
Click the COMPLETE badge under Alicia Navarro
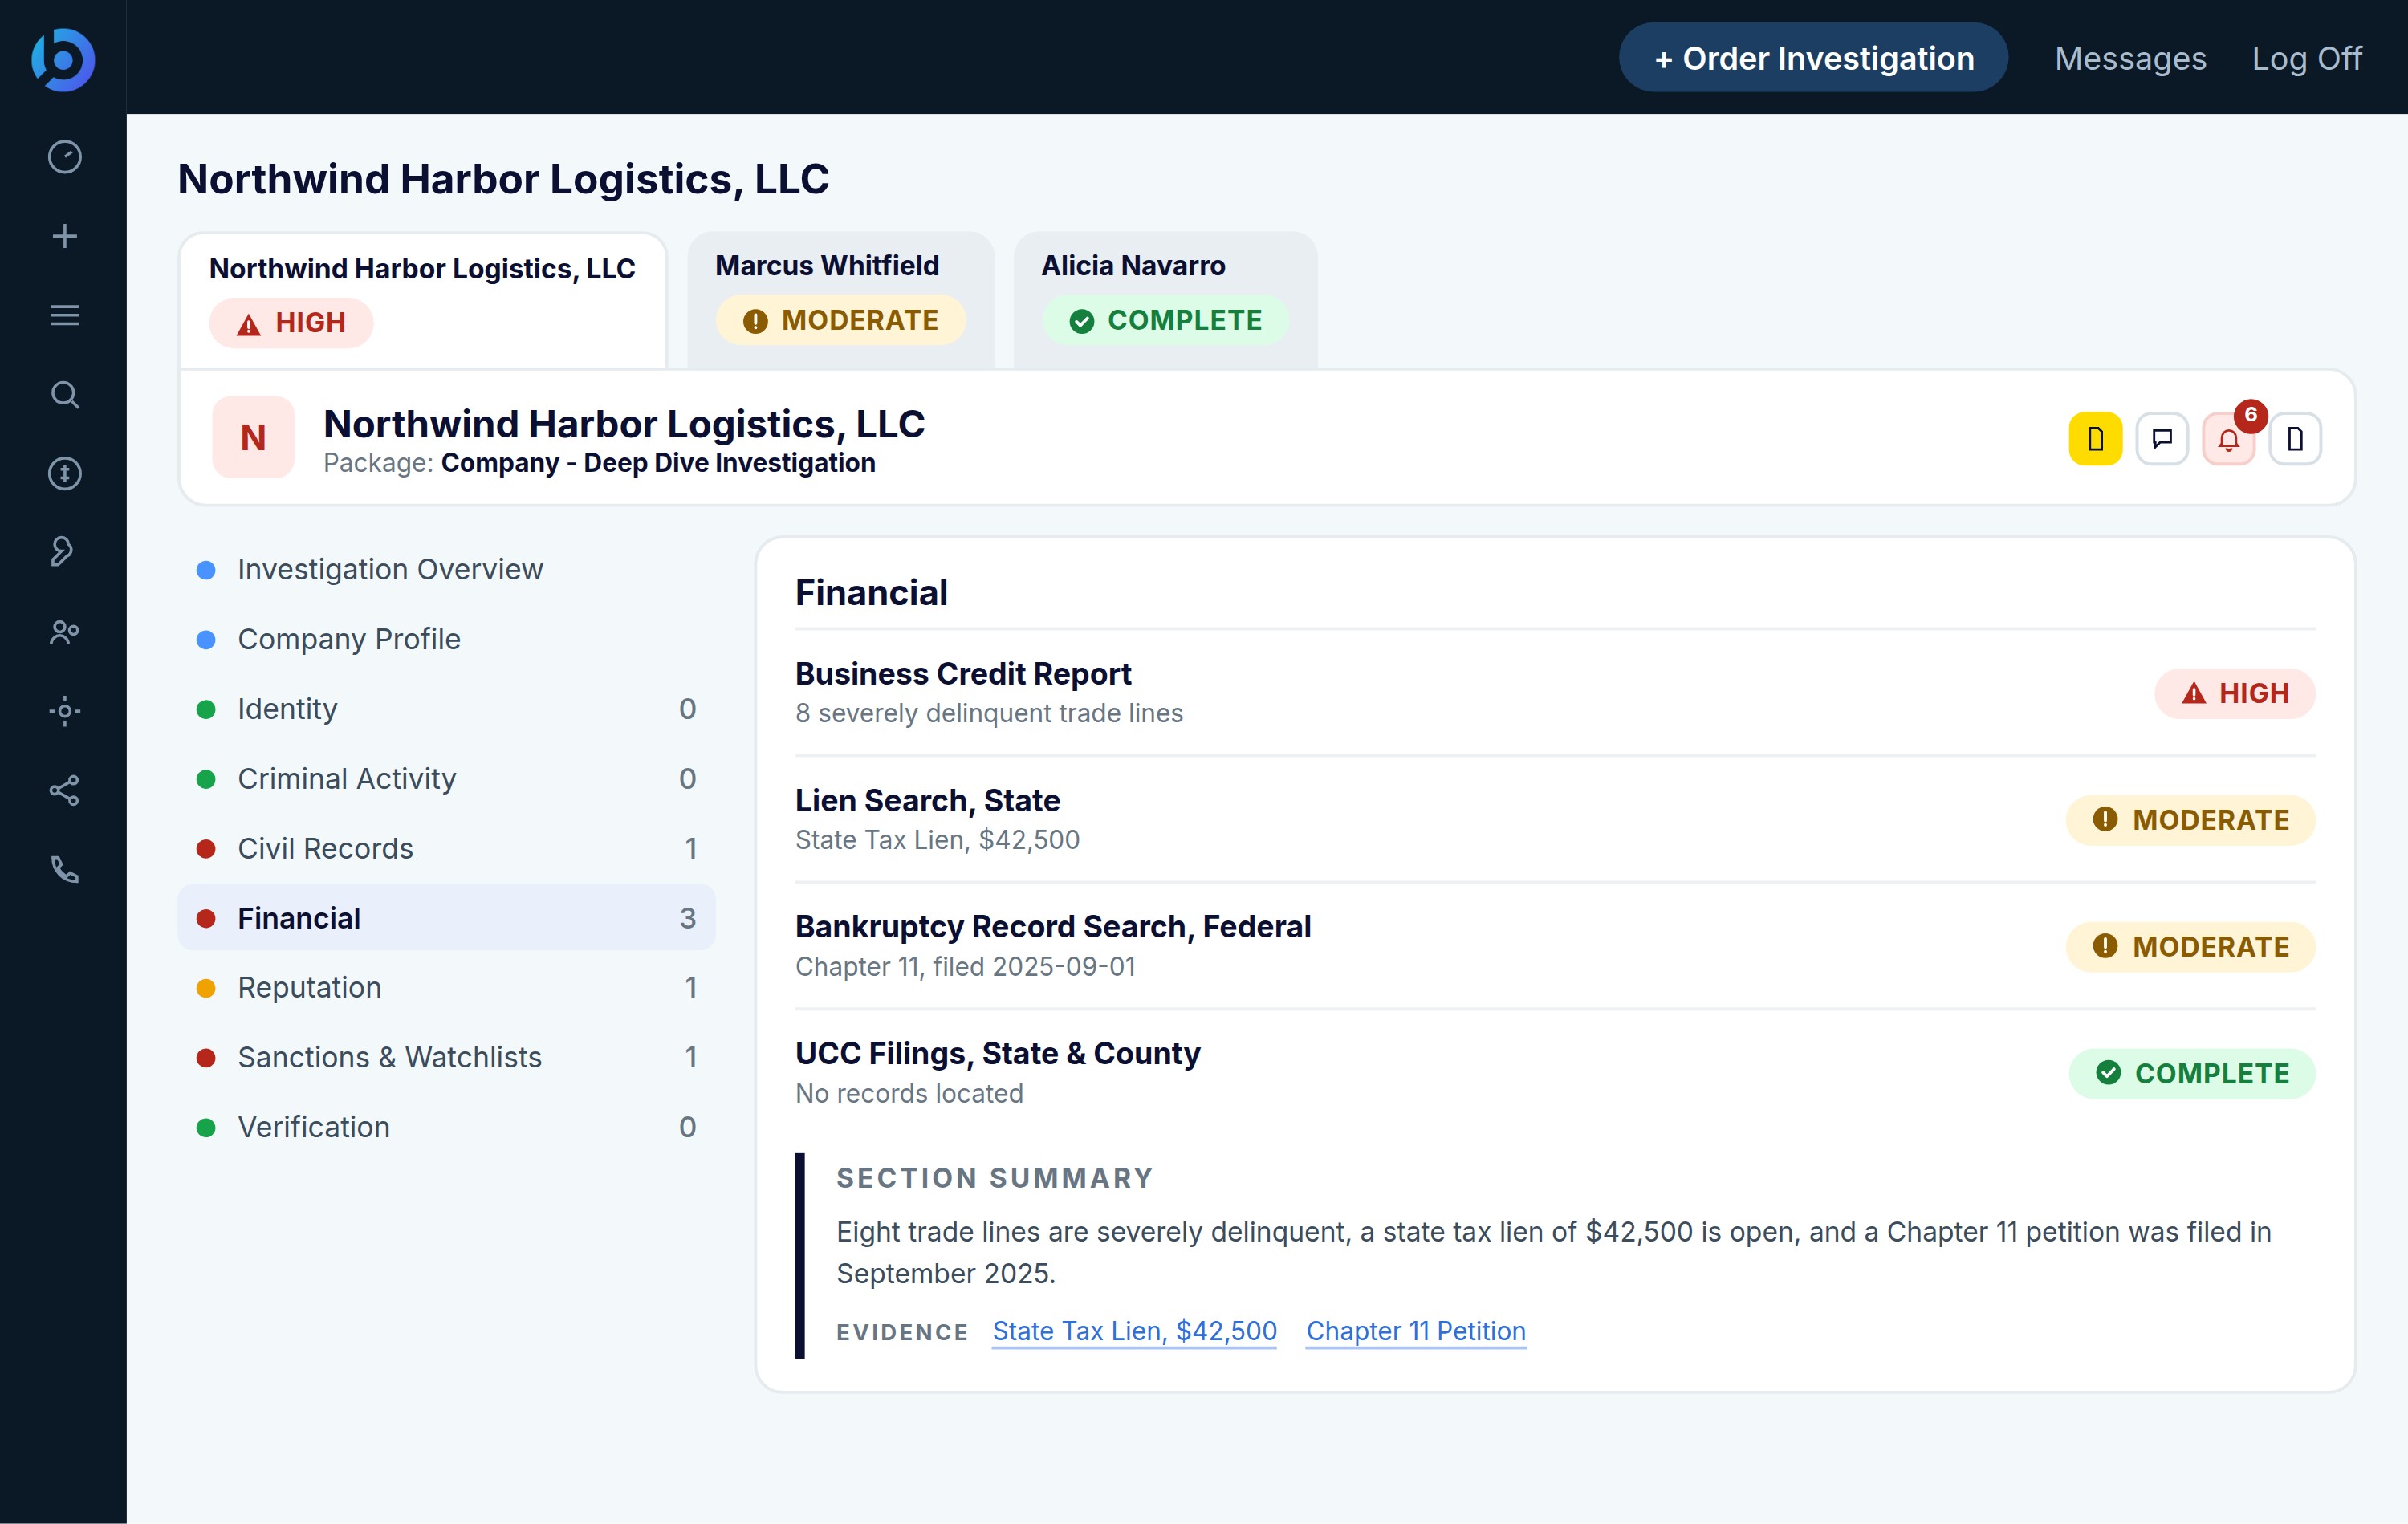point(1165,320)
